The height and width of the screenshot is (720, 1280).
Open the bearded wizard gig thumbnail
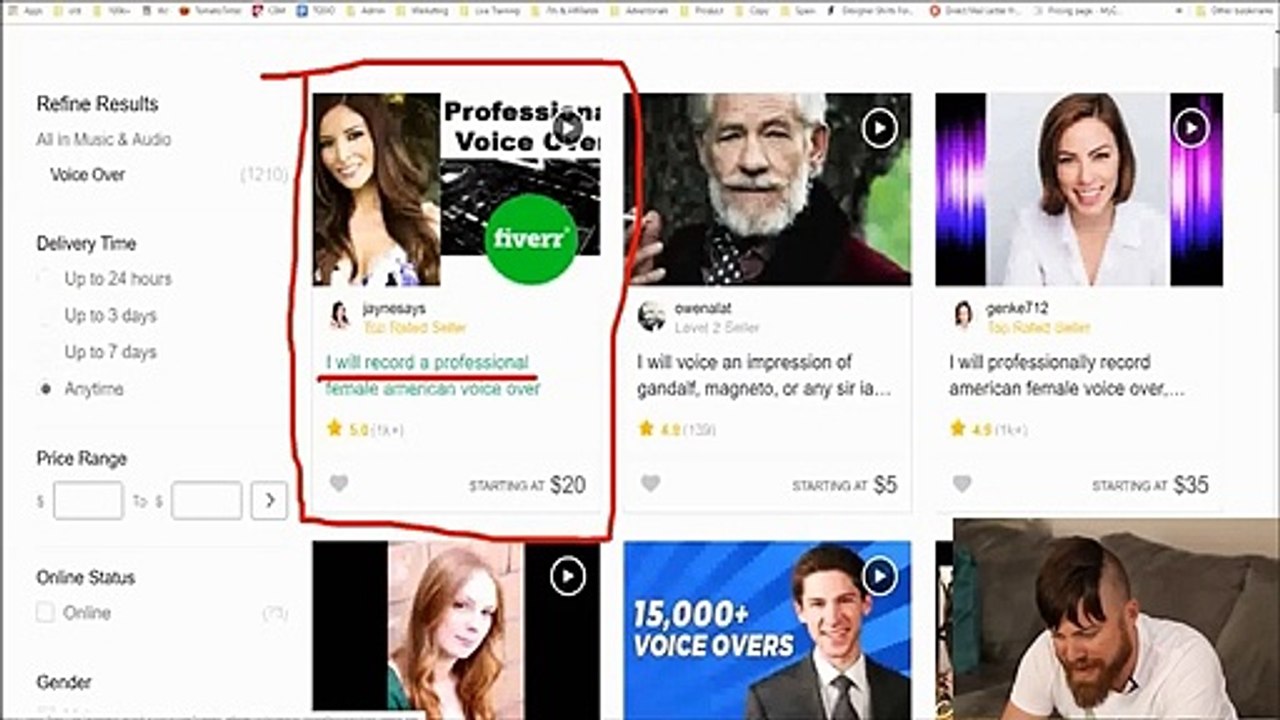coord(767,190)
